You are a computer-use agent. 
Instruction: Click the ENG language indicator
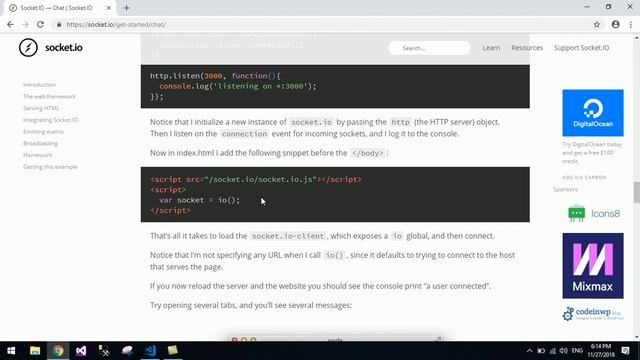[x=577, y=351]
